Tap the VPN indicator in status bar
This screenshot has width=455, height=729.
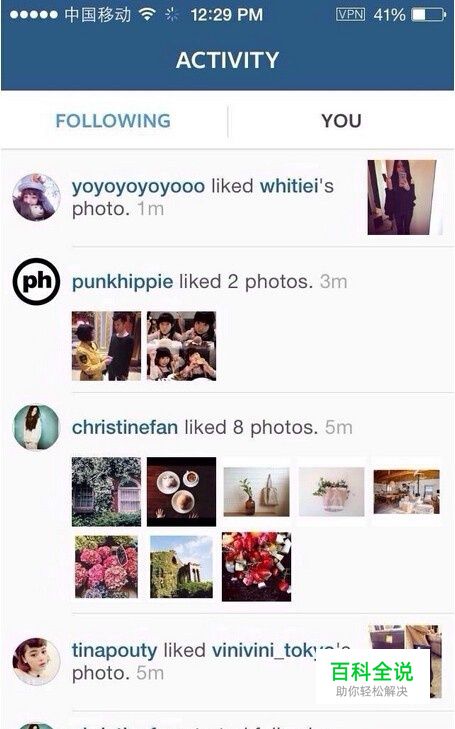pos(350,14)
